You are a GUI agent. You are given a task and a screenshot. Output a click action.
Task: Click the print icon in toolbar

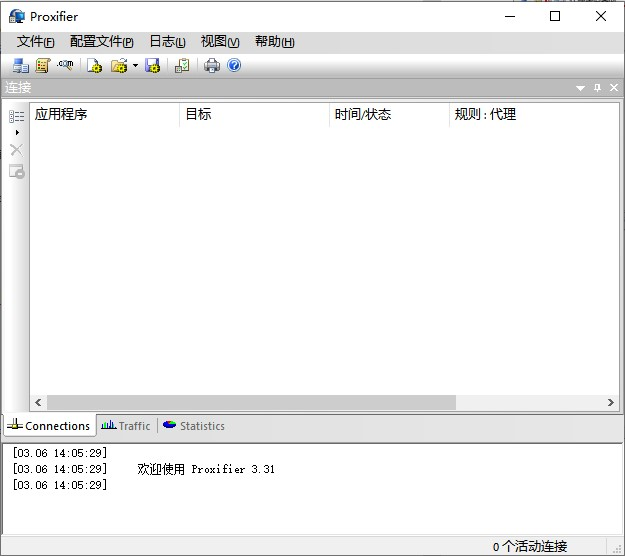coord(212,66)
